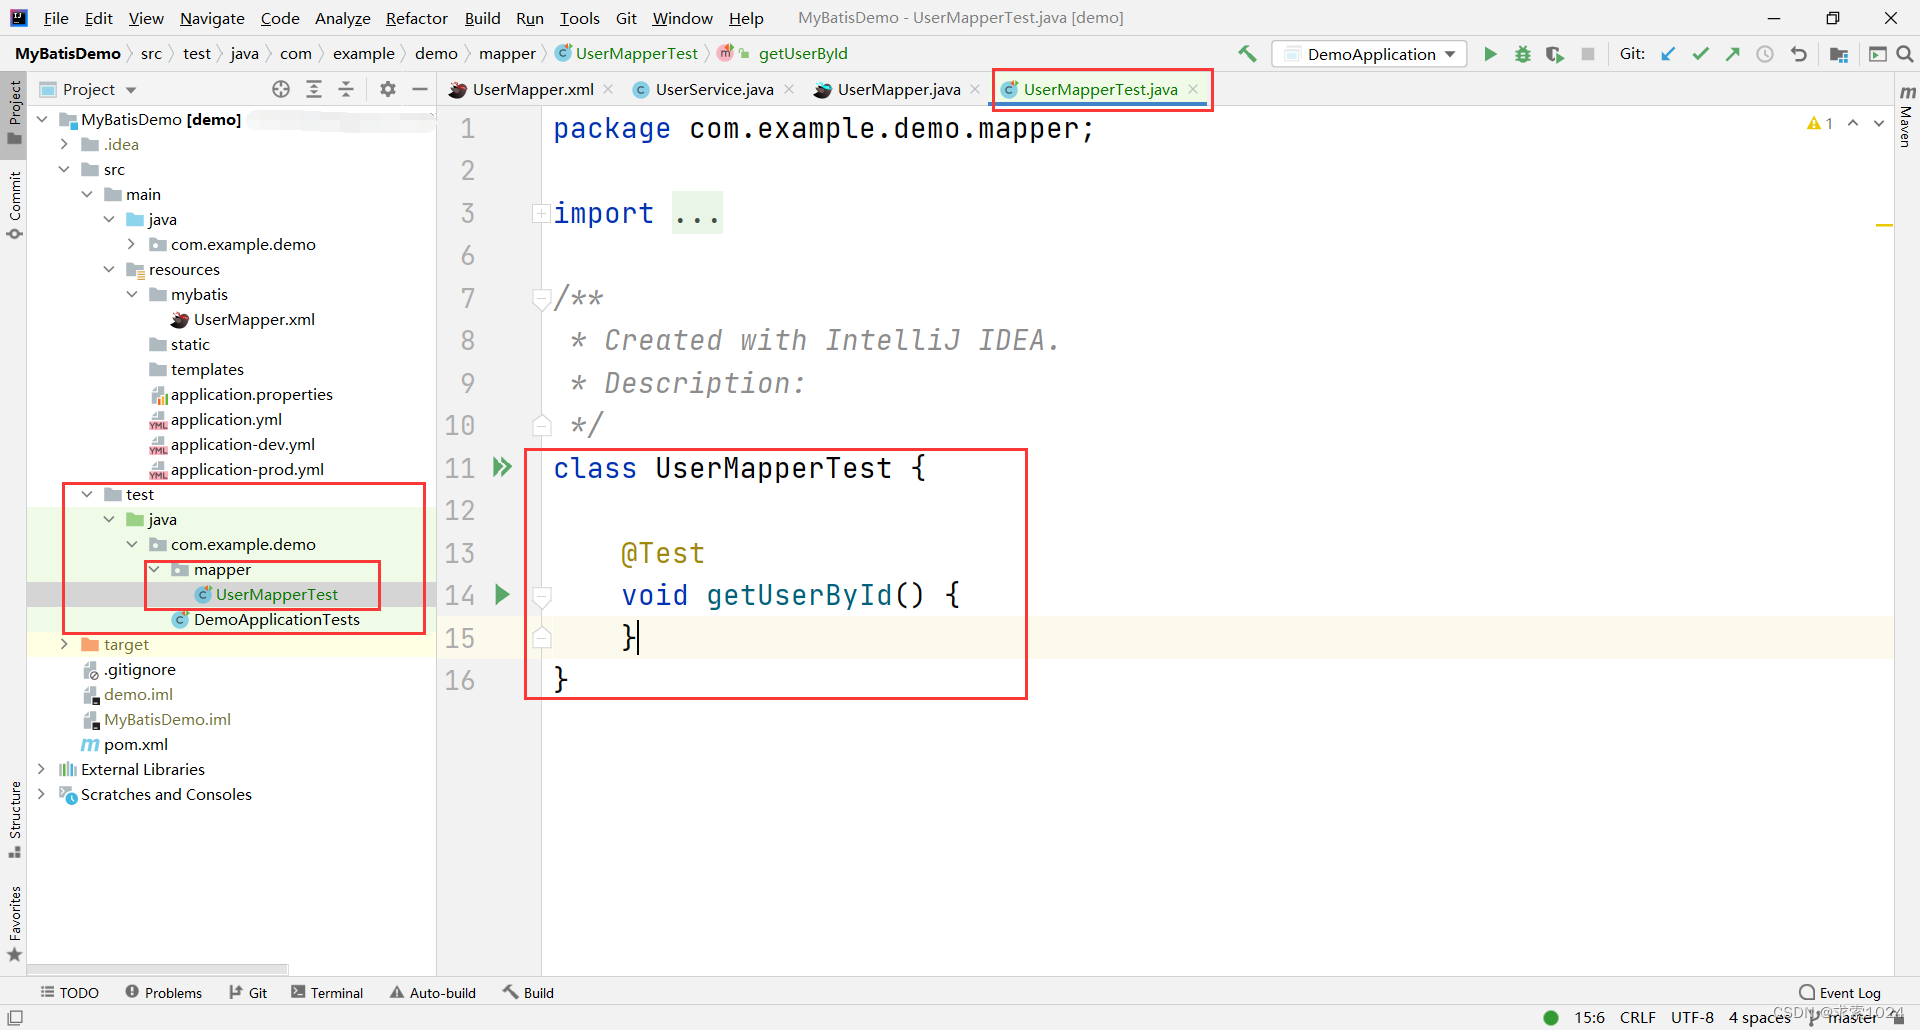Click getUserById in breadcrumb bar
Screen dimensions: 1920x1030
click(x=802, y=54)
